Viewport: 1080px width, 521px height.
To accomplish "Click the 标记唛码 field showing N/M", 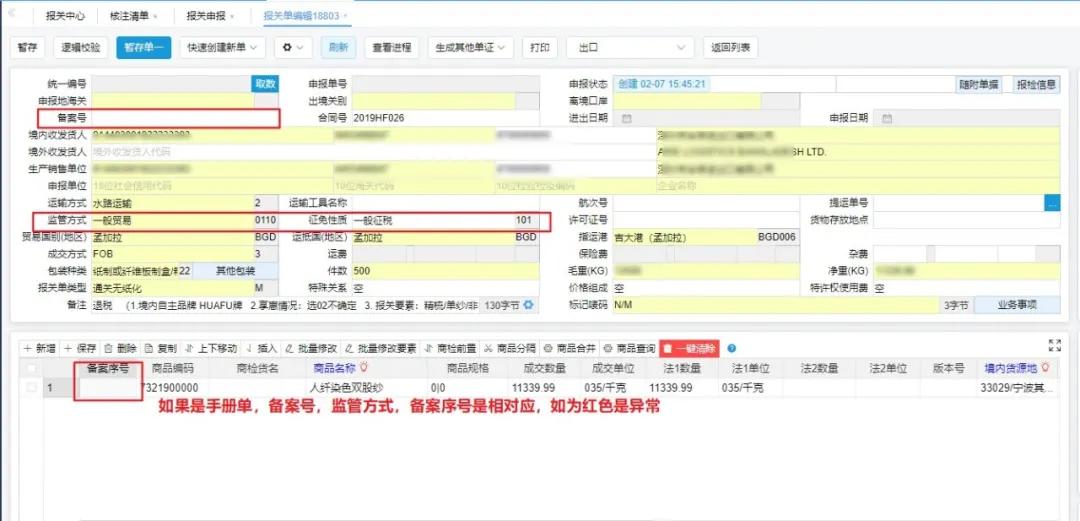I will pyautogui.click(x=778, y=305).
